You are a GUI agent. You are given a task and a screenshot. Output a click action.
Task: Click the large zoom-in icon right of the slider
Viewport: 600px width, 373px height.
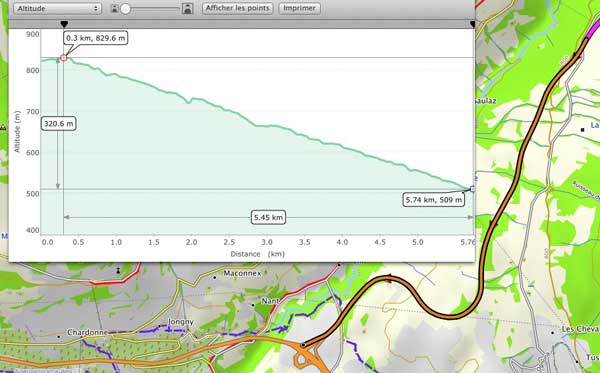click(x=187, y=8)
